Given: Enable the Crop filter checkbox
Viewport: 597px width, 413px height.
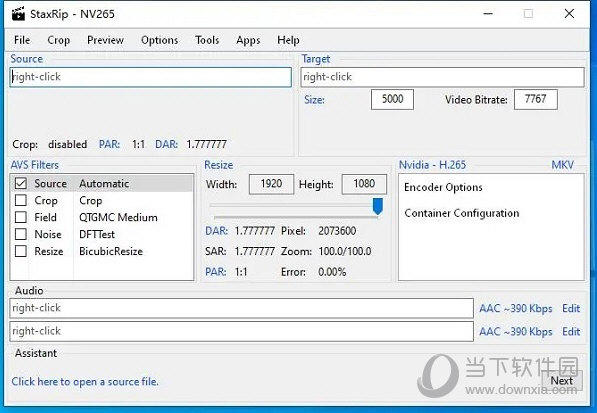Looking at the screenshot, I should pos(21,200).
